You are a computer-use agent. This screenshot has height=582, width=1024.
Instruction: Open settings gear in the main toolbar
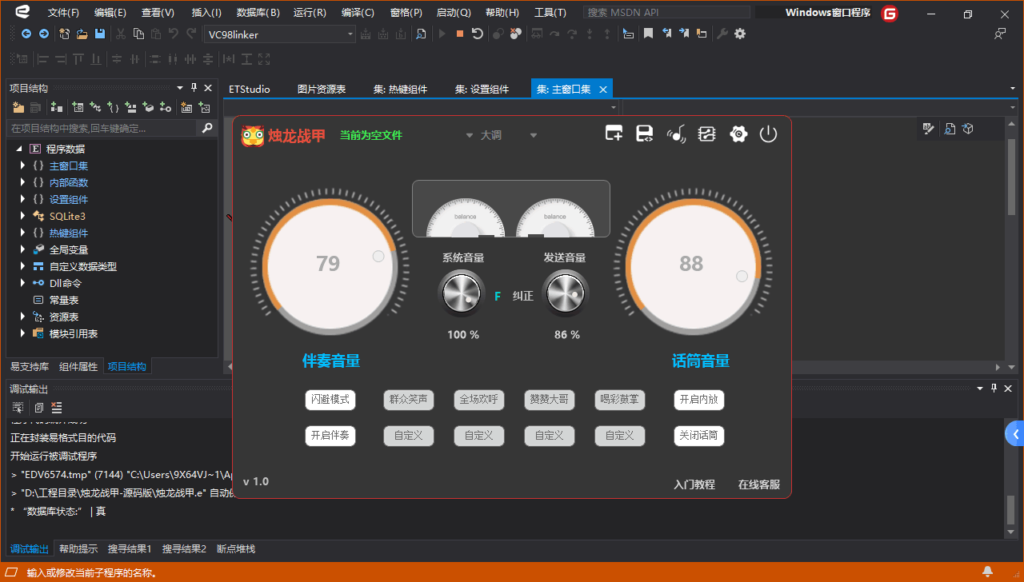[740, 34]
